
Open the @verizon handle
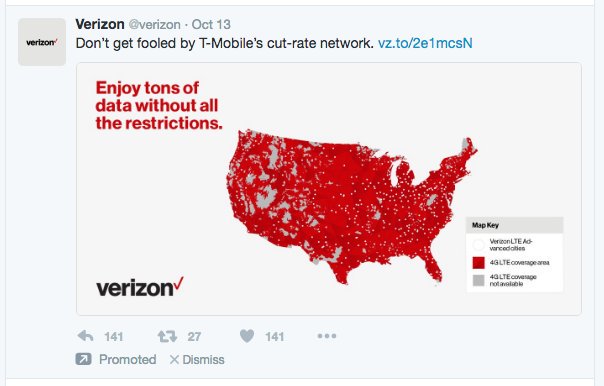pos(154,25)
